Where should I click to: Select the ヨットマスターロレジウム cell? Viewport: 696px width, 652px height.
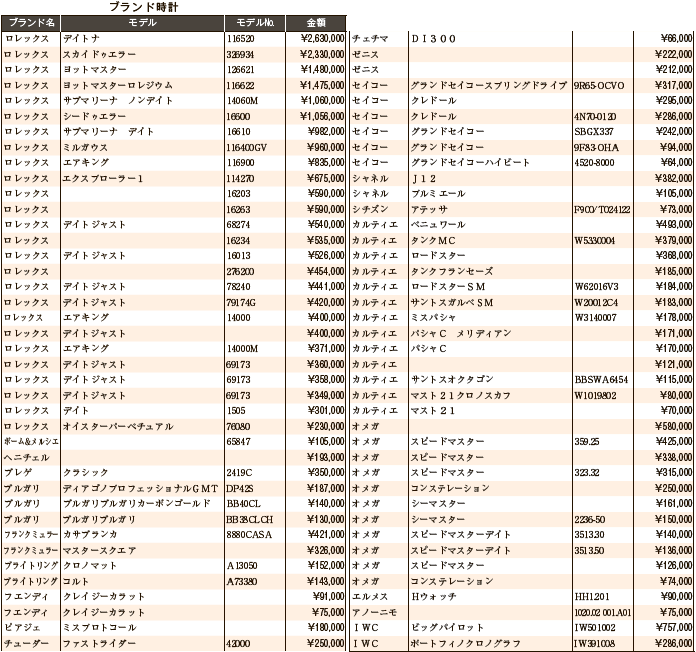pyautogui.click(x=118, y=85)
